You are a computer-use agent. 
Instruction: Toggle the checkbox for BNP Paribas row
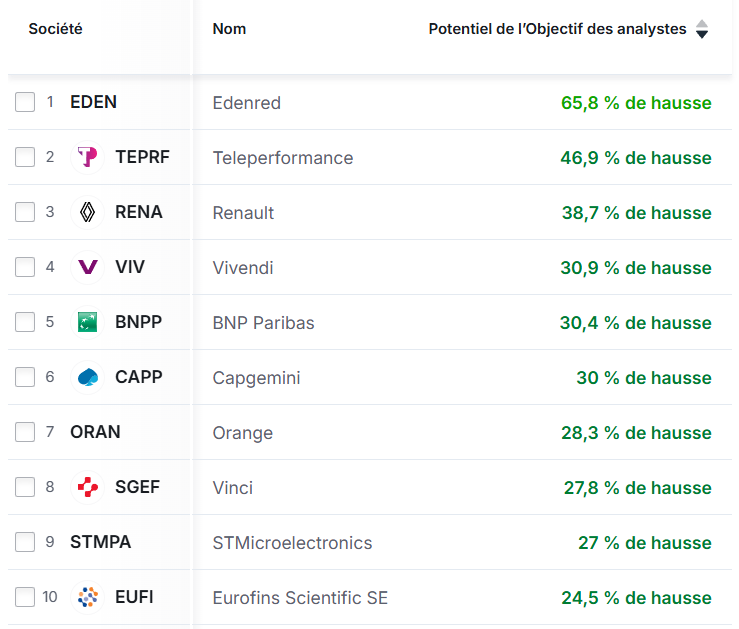[25, 322]
